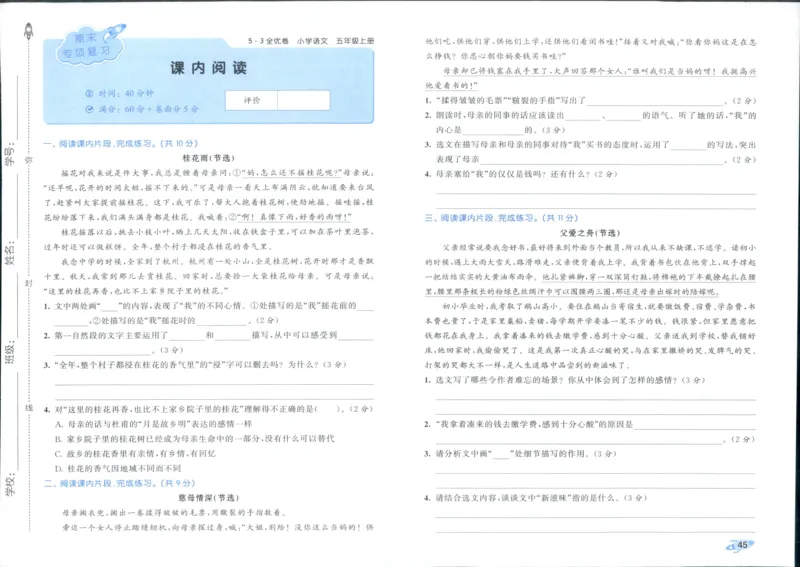Click the question "请分析文中画线处细节描写的作用"

tap(520, 454)
